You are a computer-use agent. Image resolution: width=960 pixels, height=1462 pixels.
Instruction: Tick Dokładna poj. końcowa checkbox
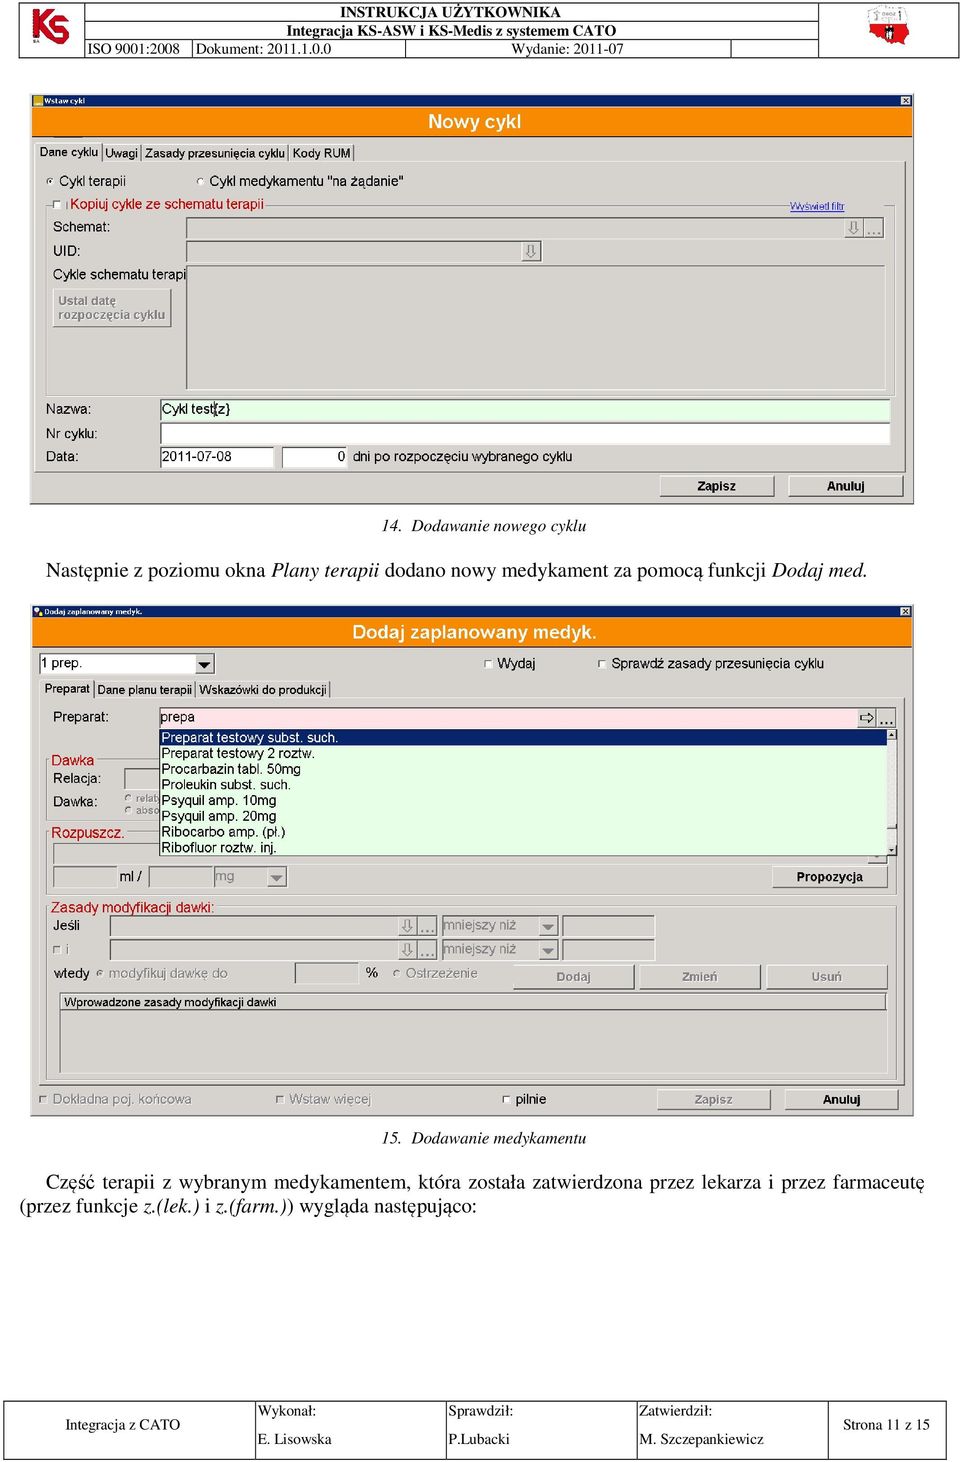[x=43, y=1099]
